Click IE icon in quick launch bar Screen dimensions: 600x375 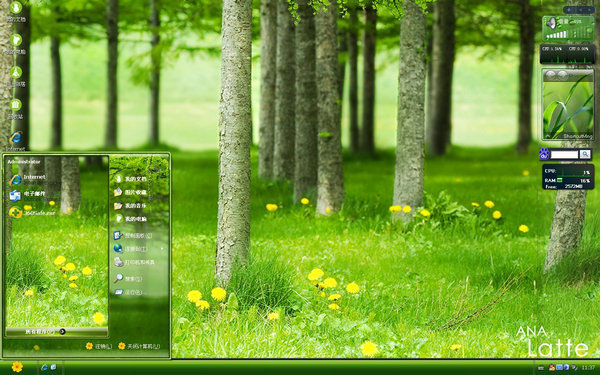point(44,367)
